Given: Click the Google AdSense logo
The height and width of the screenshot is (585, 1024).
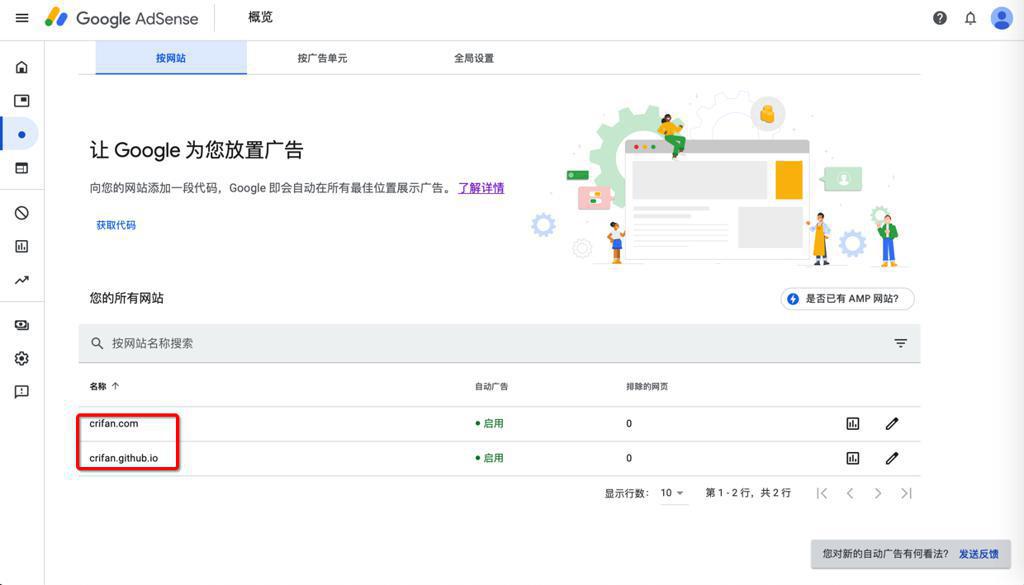Looking at the screenshot, I should [x=121, y=18].
